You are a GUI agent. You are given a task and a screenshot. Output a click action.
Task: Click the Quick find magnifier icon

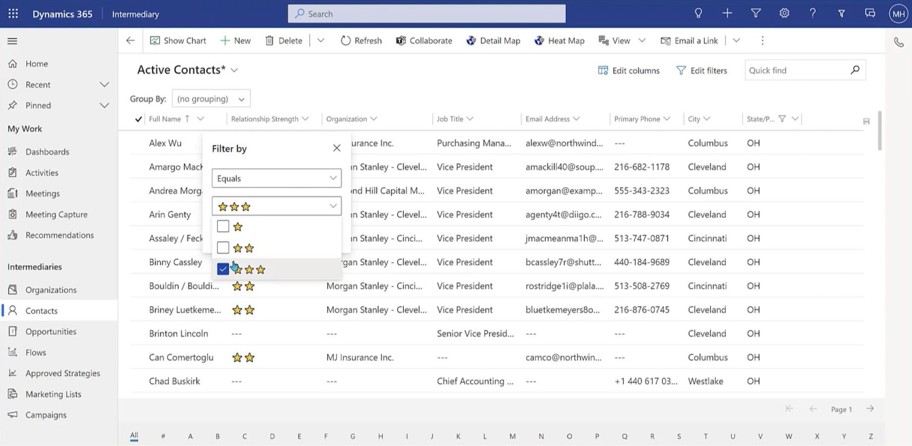[x=854, y=70]
